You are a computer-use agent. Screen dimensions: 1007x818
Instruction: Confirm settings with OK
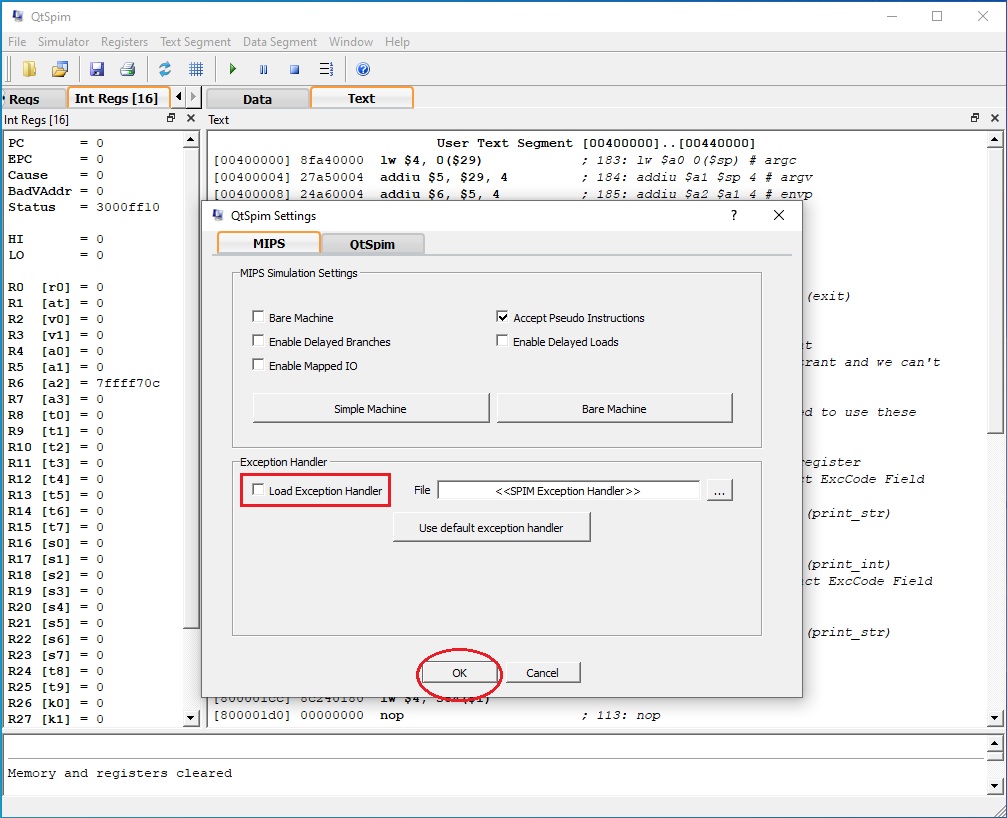(x=459, y=672)
